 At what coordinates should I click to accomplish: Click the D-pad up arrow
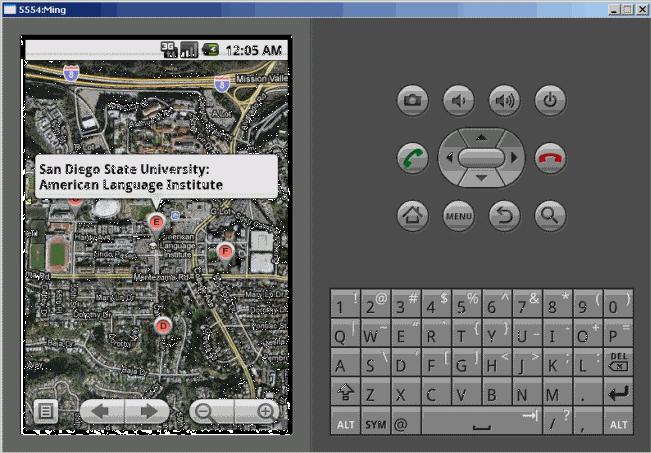(481, 137)
